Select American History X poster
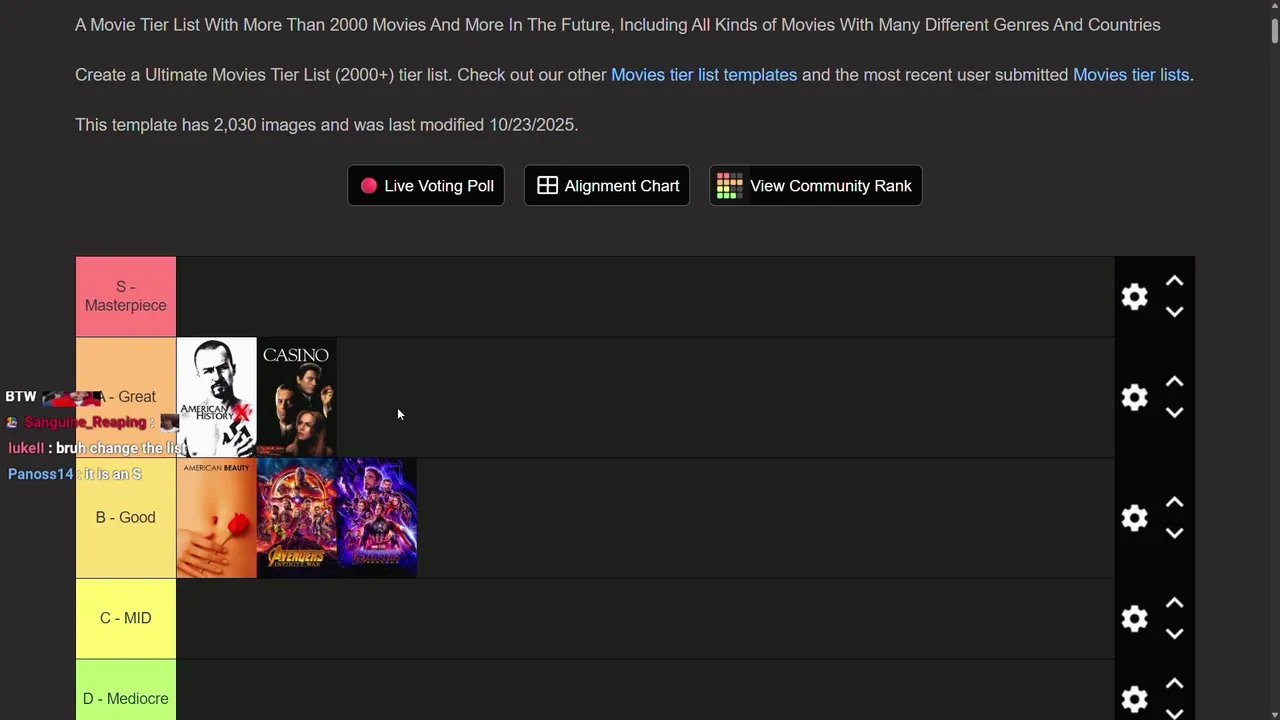Screen dimensions: 1280x720 216,398
